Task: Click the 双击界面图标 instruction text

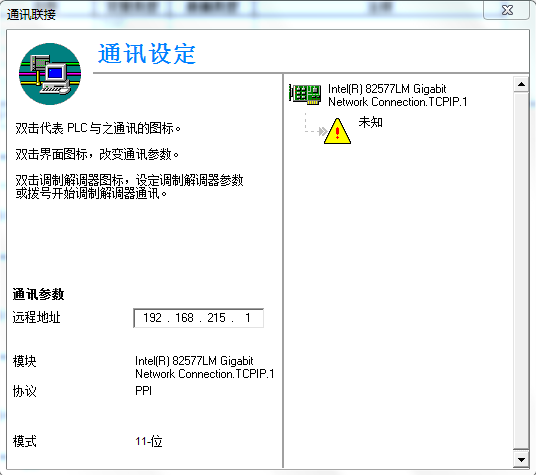Action: pyautogui.click(x=97, y=154)
